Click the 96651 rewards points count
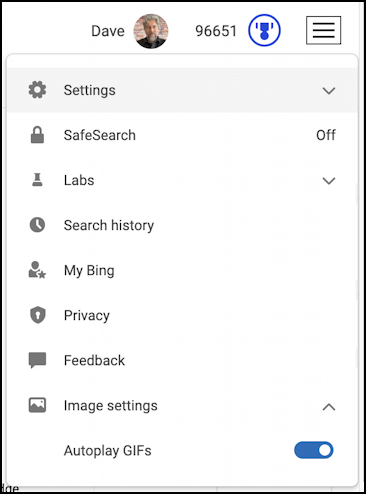Screen dimensions: 366x494 216,31
